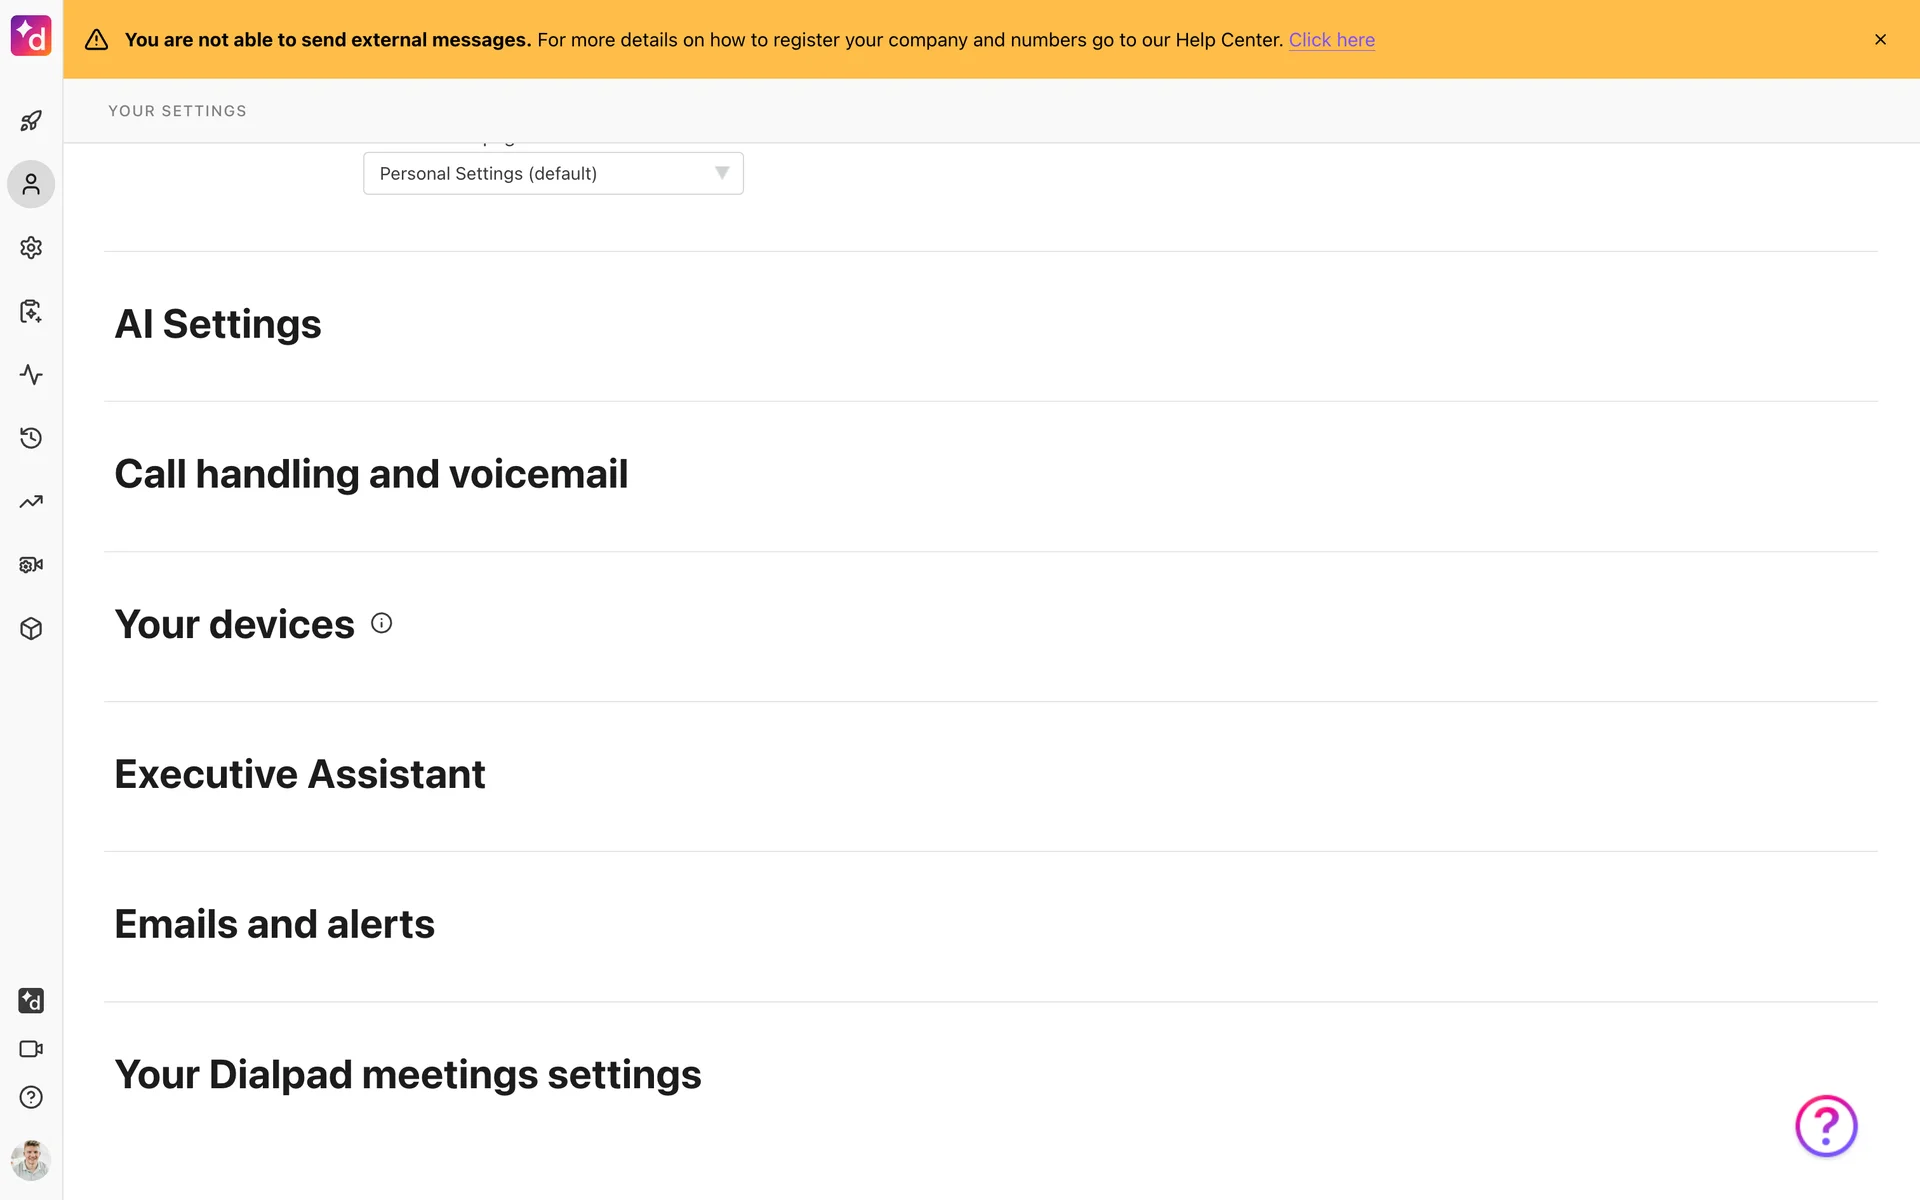The height and width of the screenshot is (1200, 1920).
Task: Open the user profile settings icon
Action: coord(31,185)
